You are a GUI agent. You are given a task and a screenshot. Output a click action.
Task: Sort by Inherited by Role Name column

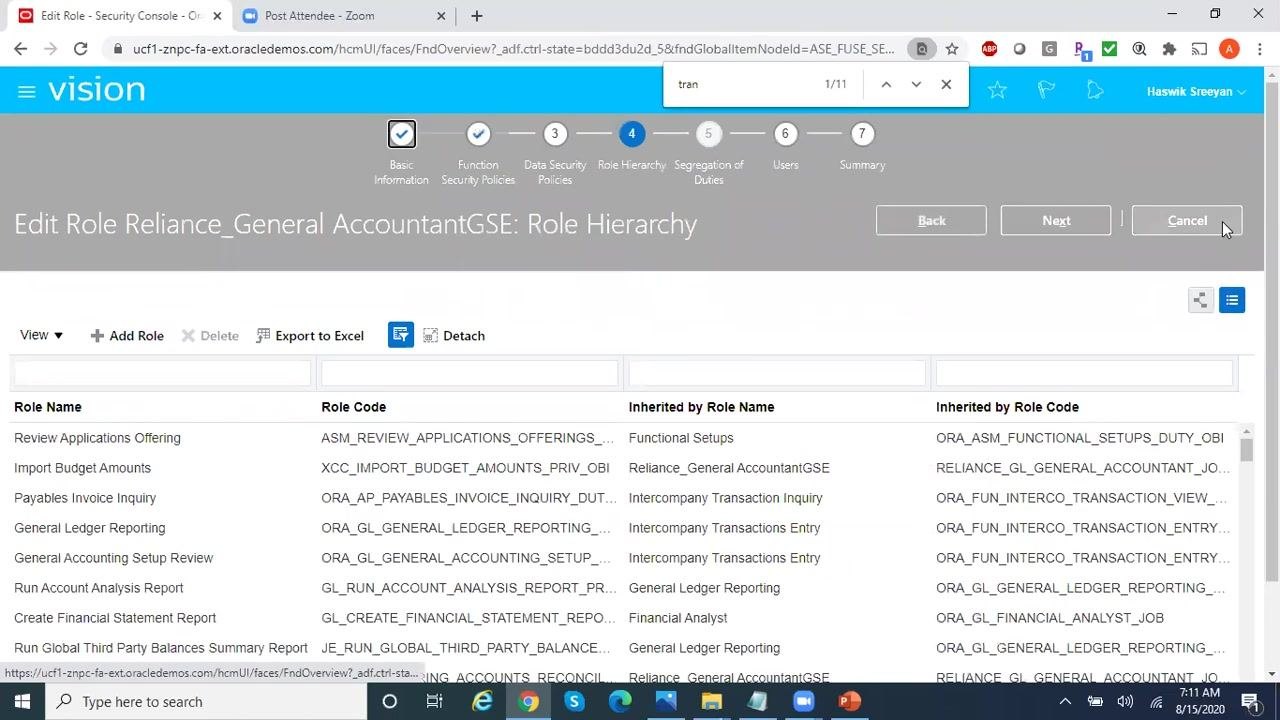coord(701,407)
